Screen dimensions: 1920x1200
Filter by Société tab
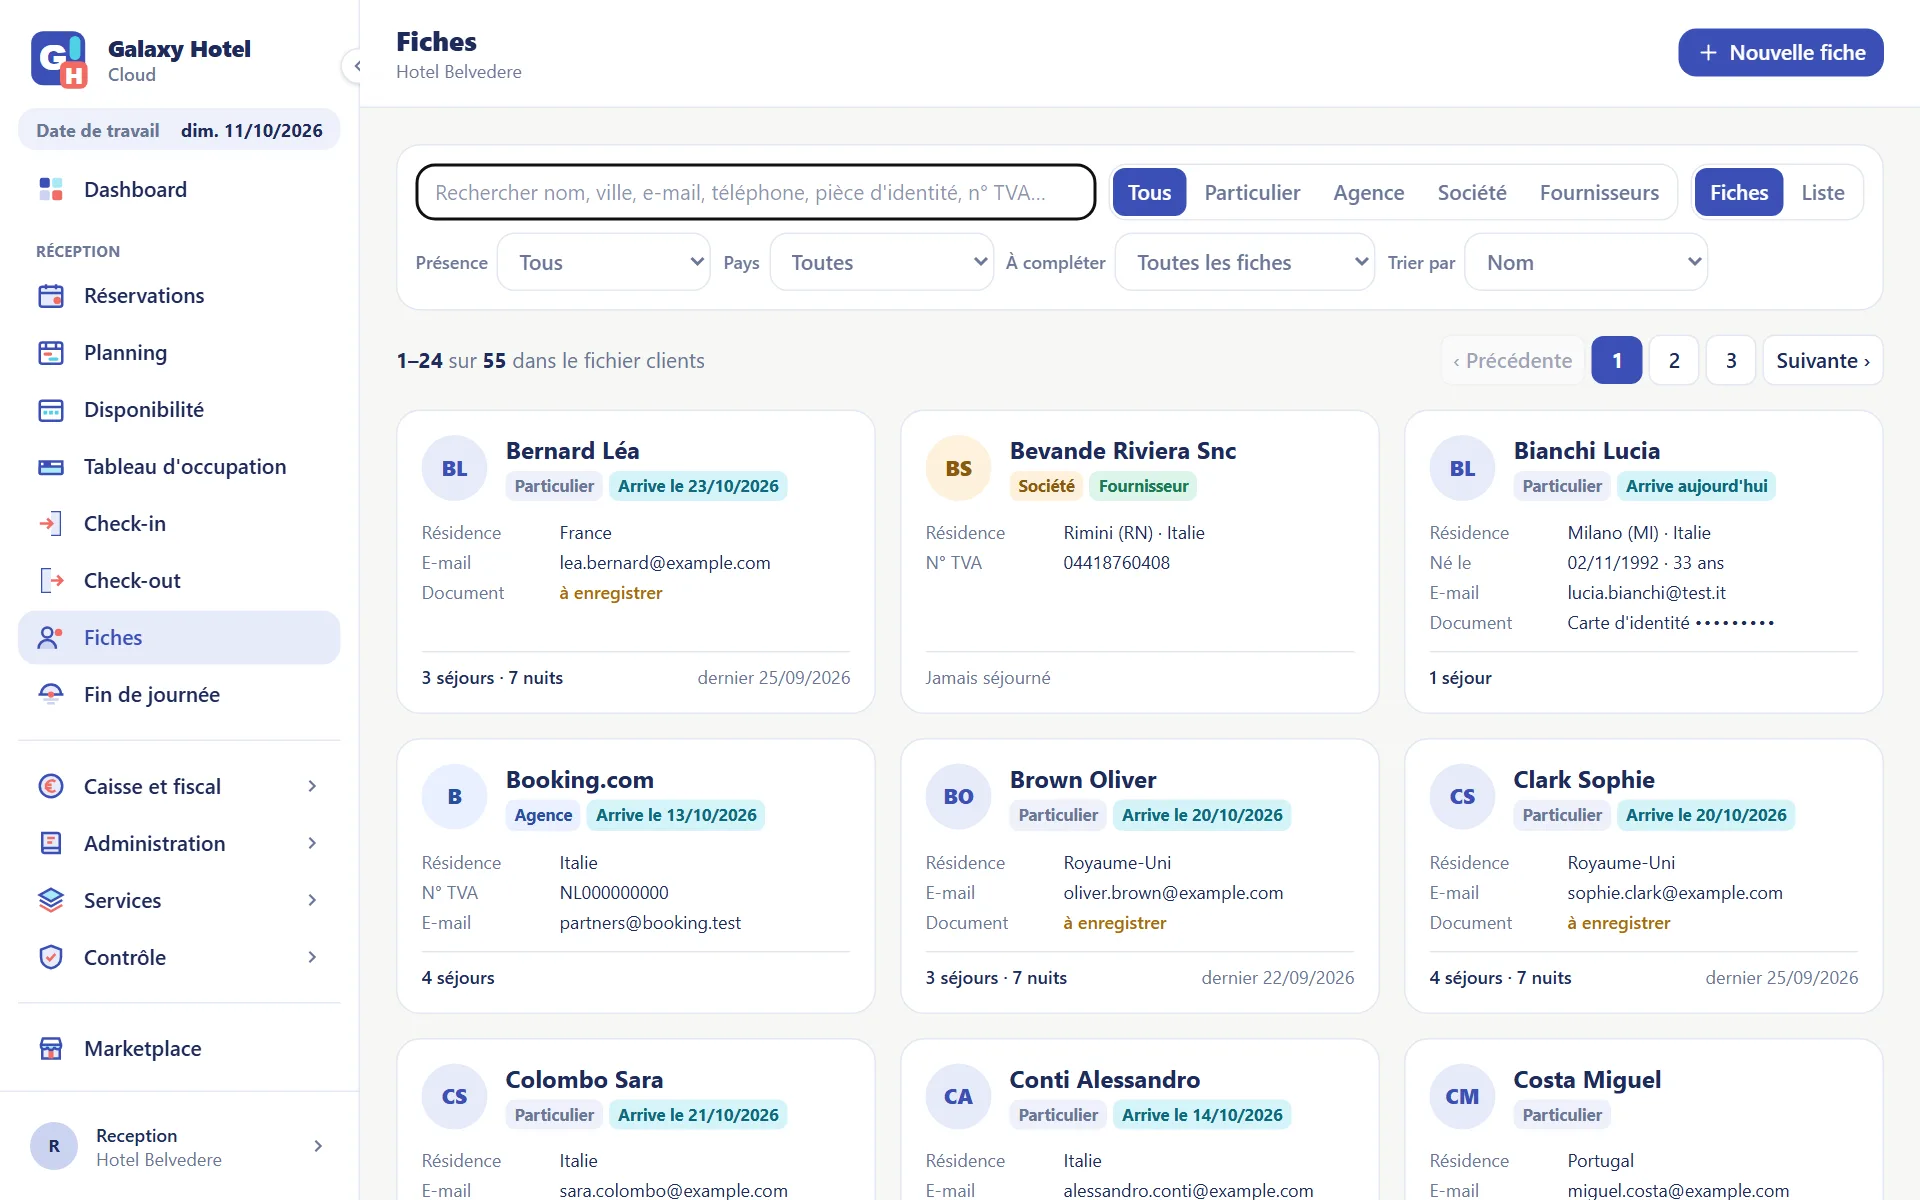(x=1472, y=192)
